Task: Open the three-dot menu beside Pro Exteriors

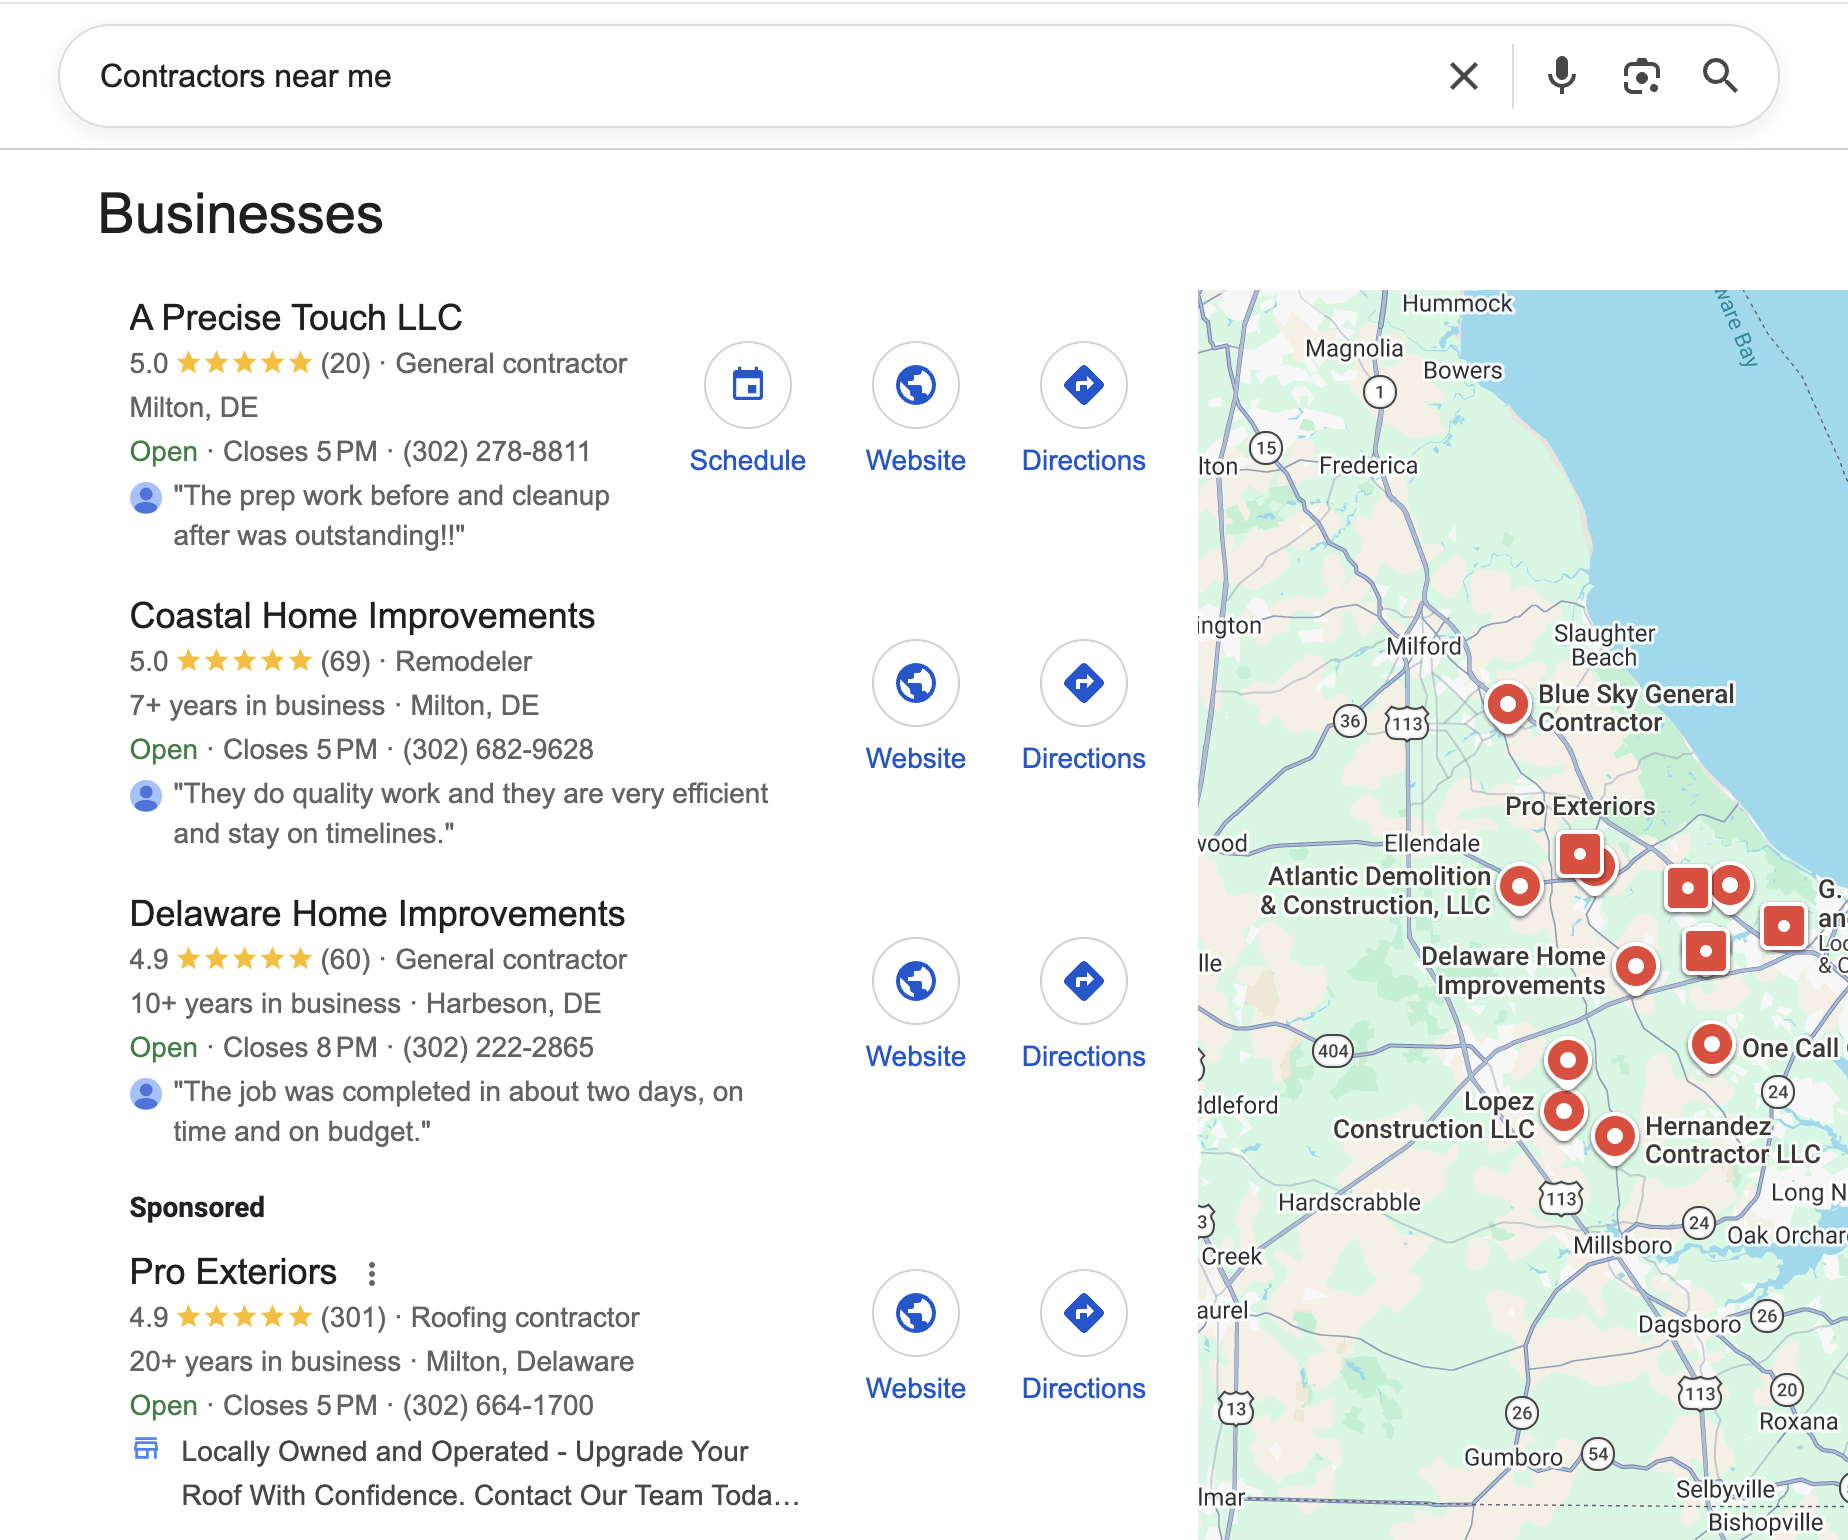Action: click(372, 1273)
